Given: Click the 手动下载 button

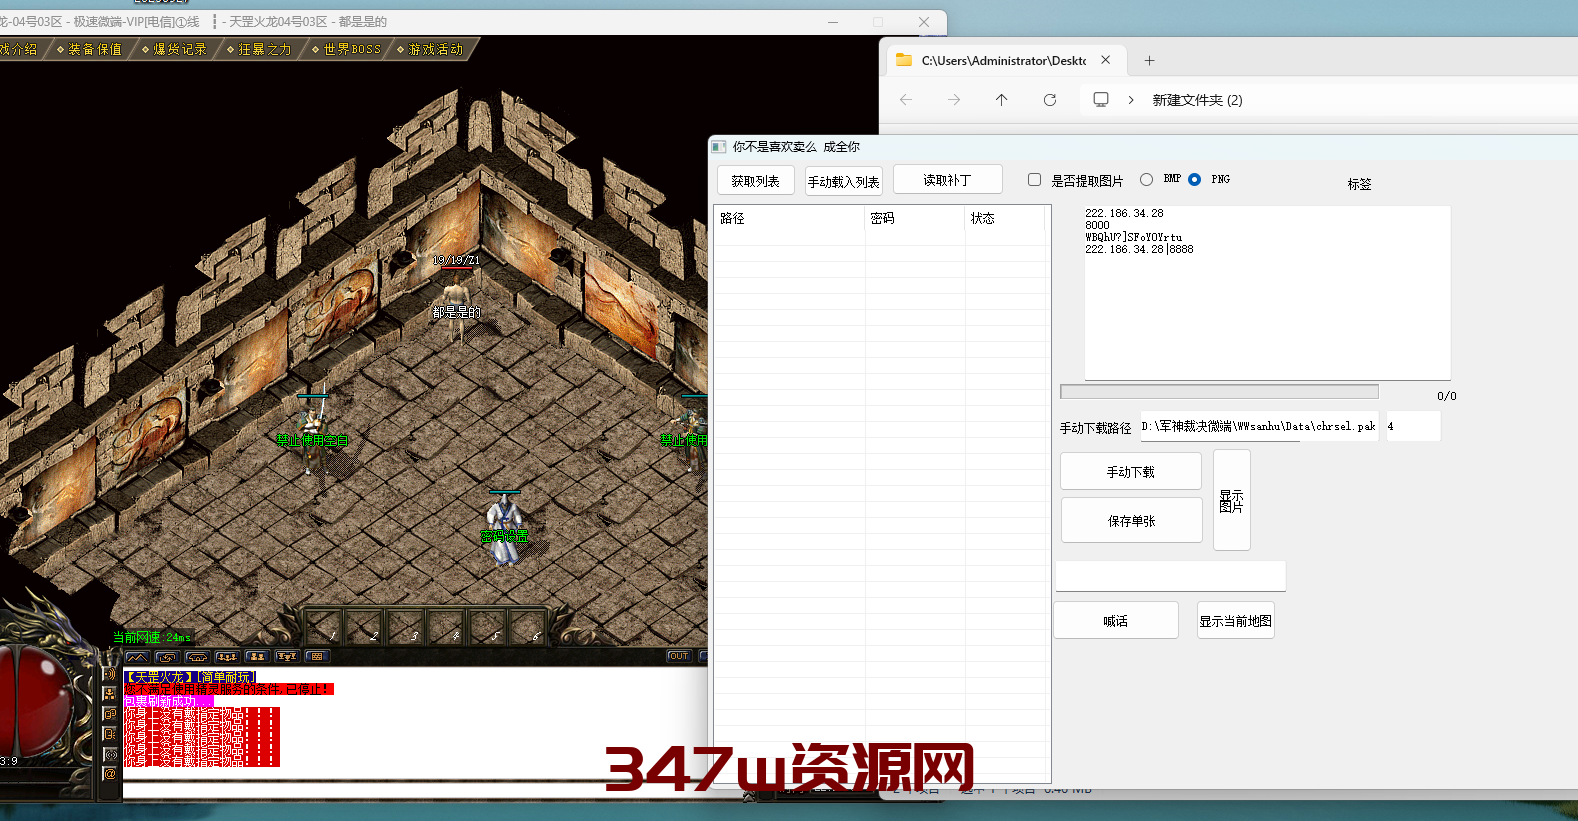Looking at the screenshot, I should 1131,471.
